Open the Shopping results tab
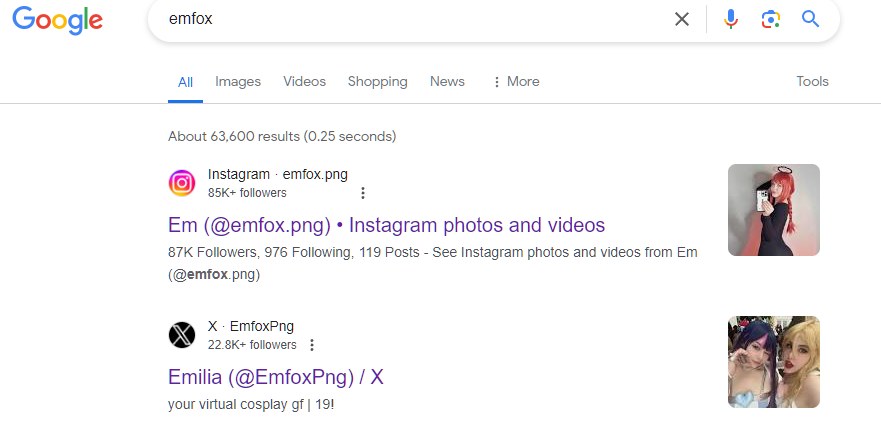The image size is (881, 442). coord(377,82)
